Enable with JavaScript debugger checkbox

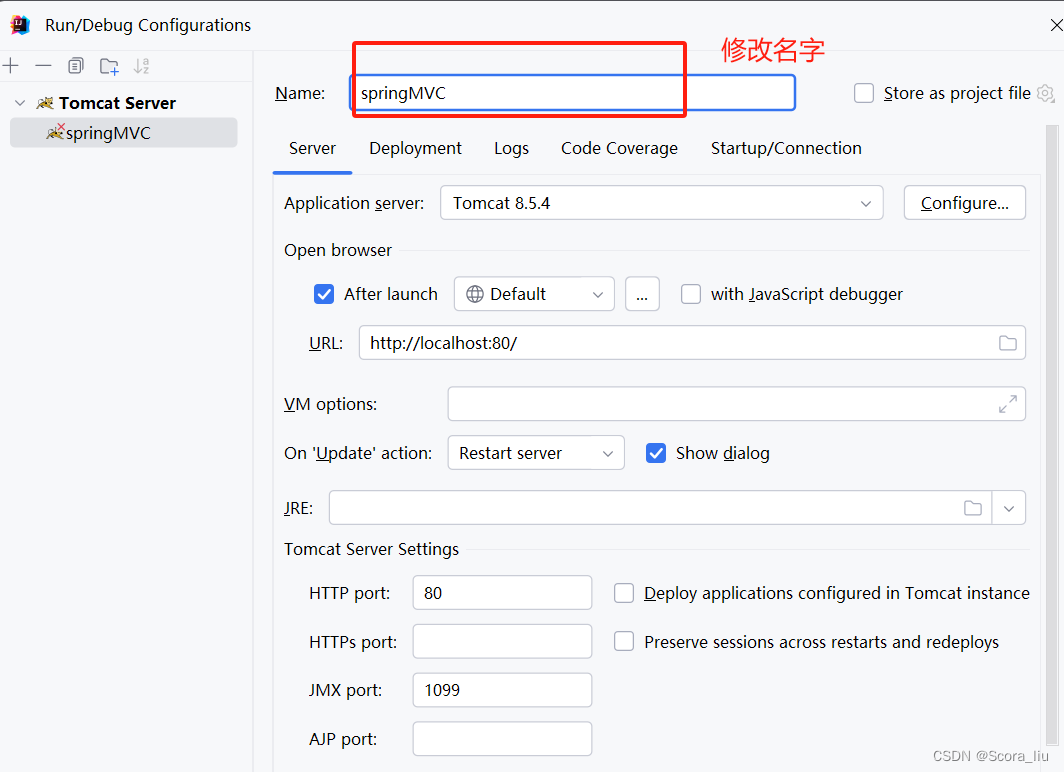tap(691, 294)
